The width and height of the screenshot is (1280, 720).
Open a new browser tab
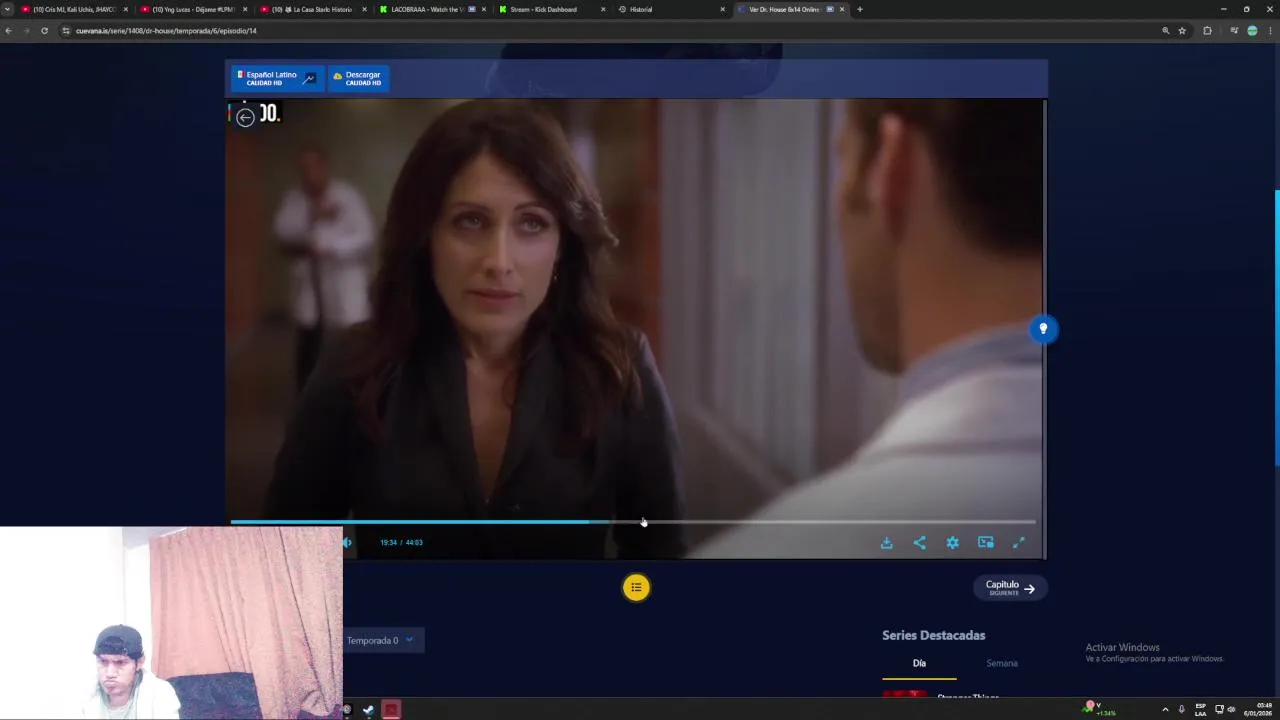pyautogui.click(x=859, y=9)
